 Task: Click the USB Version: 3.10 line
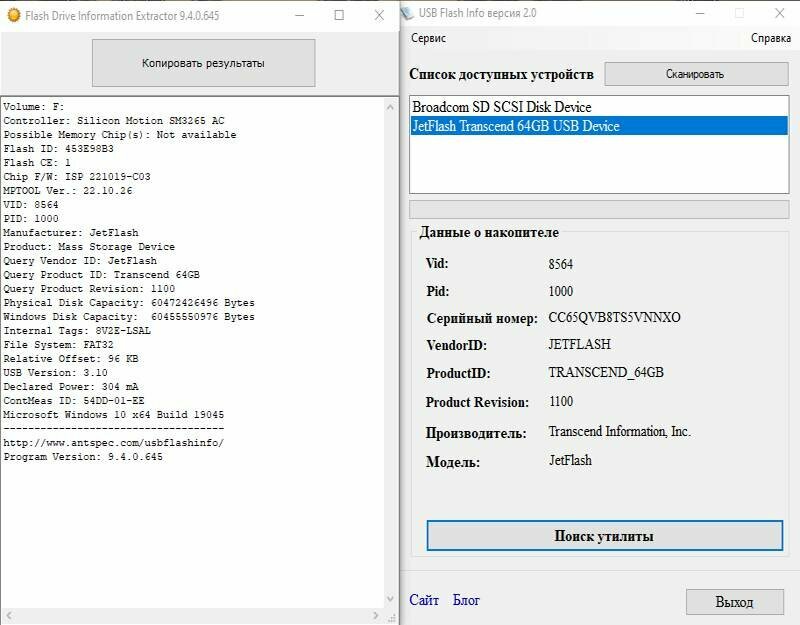(x=56, y=372)
